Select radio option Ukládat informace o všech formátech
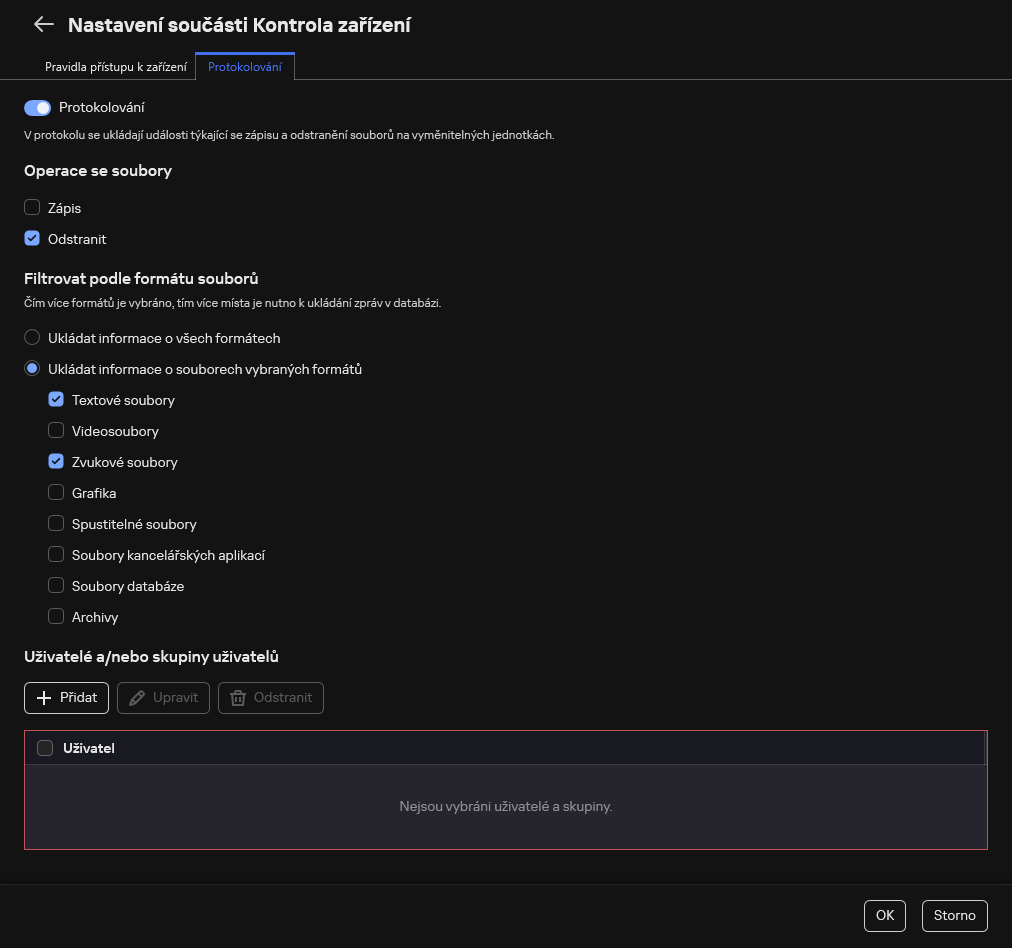The width and height of the screenshot is (1012, 948). [x=31, y=337]
